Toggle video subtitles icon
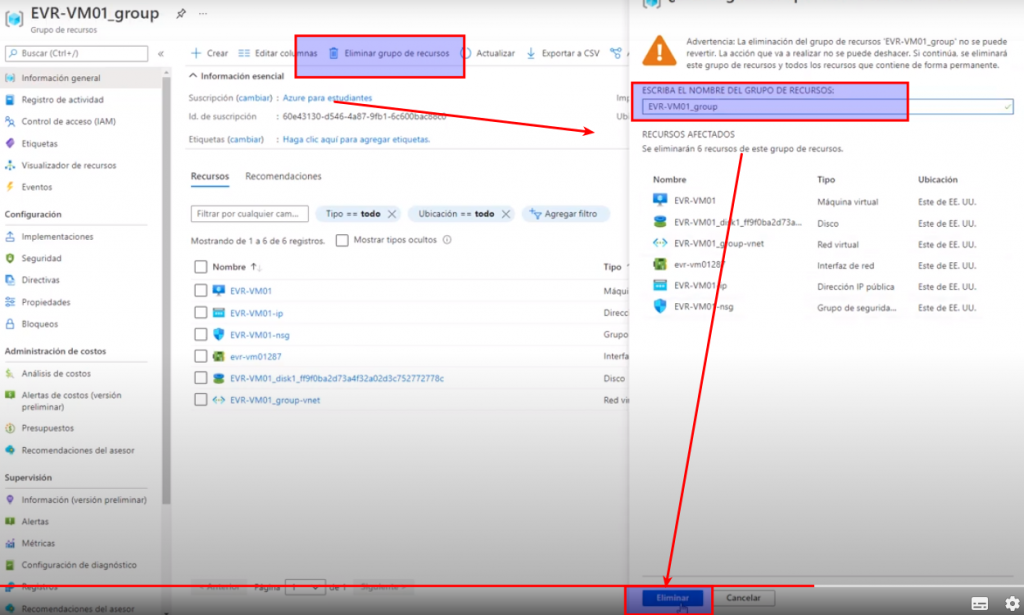Viewport: 1024px width, 615px height. pos(979,603)
